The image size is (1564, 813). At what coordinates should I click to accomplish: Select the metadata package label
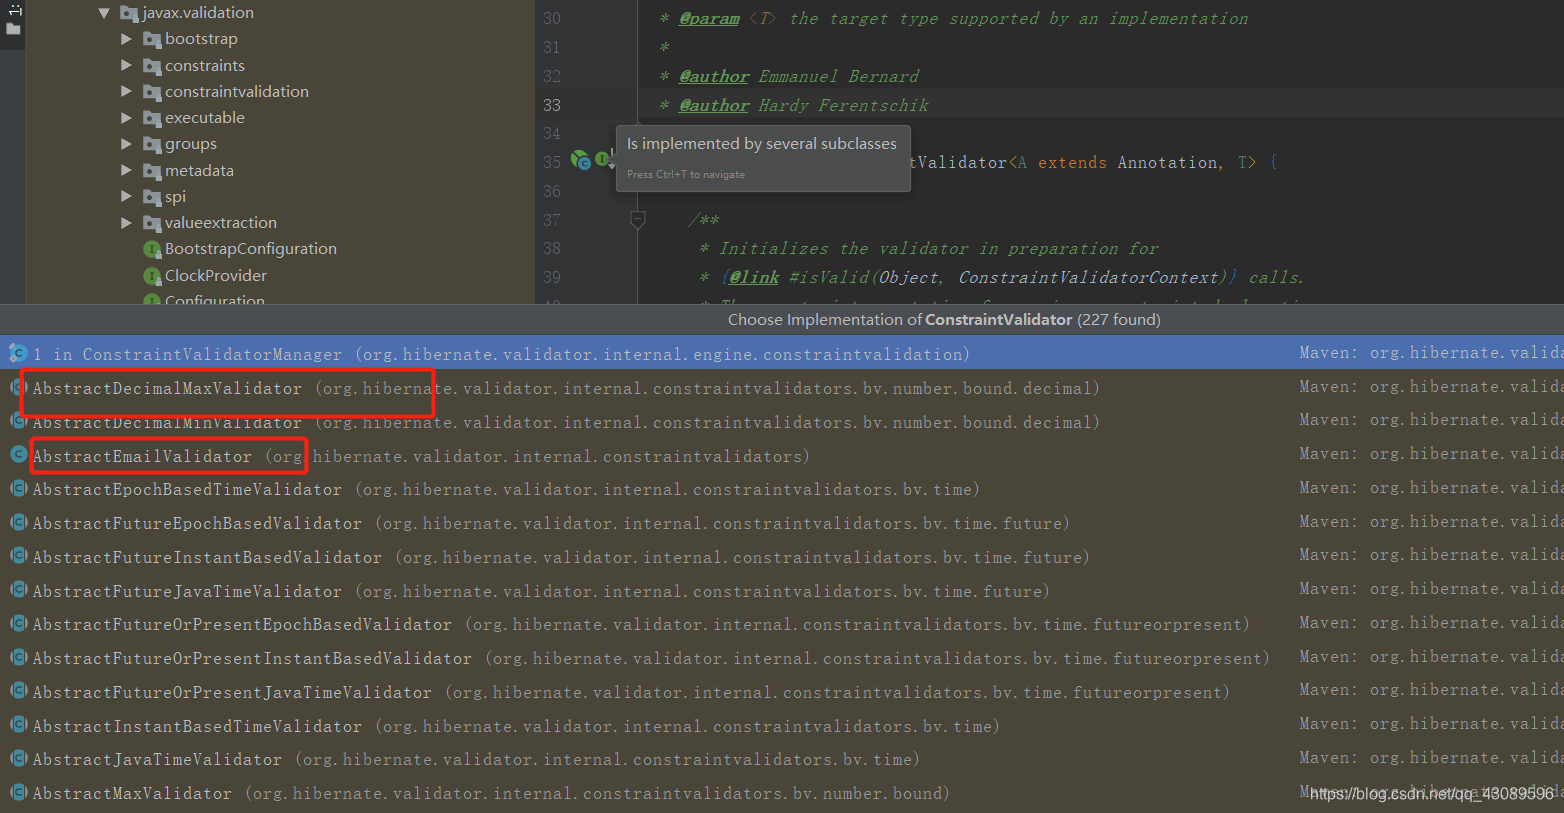tap(199, 170)
